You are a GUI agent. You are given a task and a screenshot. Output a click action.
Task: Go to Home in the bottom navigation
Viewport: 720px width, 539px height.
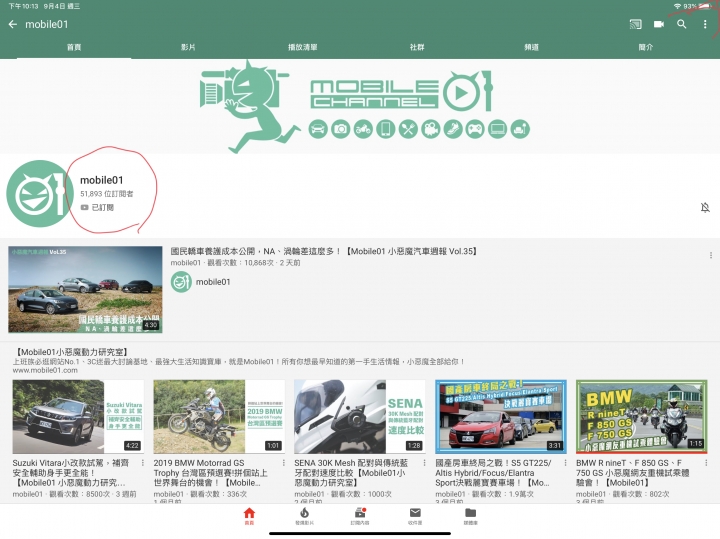(x=249, y=516)
